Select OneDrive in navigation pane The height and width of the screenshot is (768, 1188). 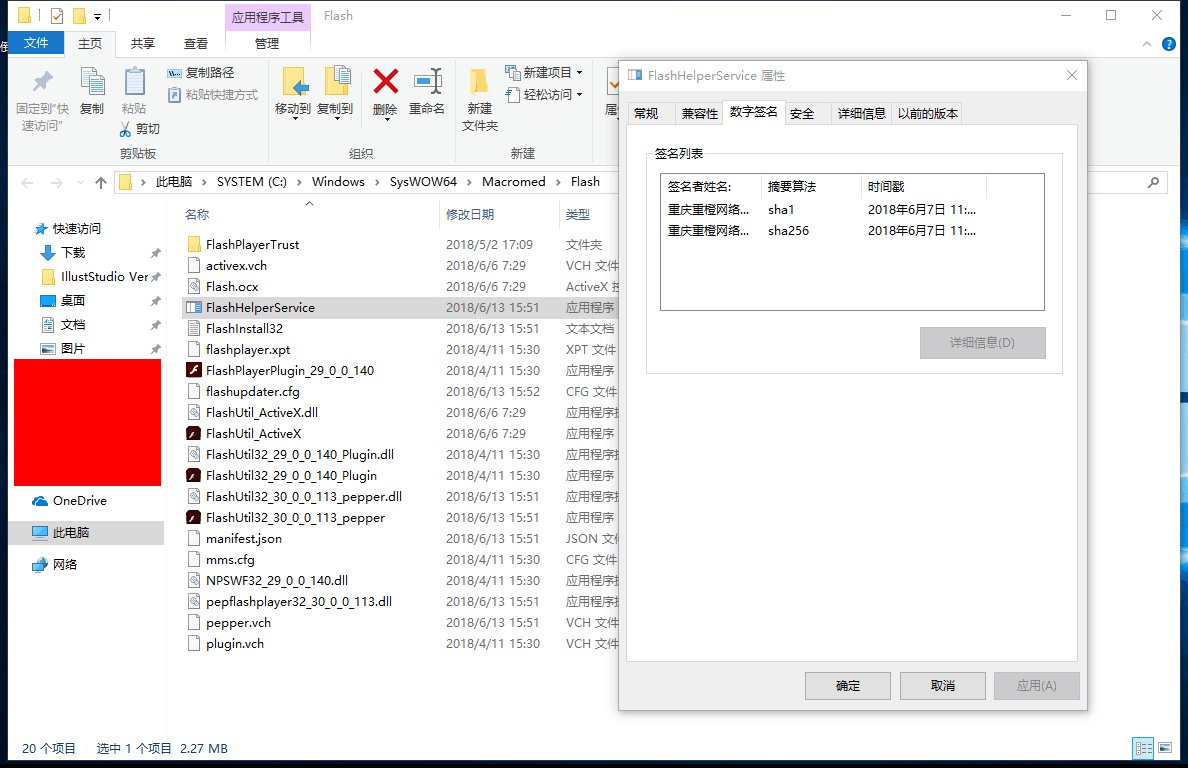click(79, 501)
